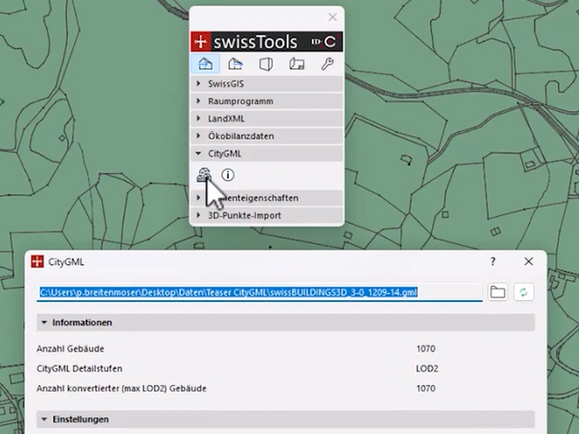Reload the GML file with the refresh icon

pos(524,292)
